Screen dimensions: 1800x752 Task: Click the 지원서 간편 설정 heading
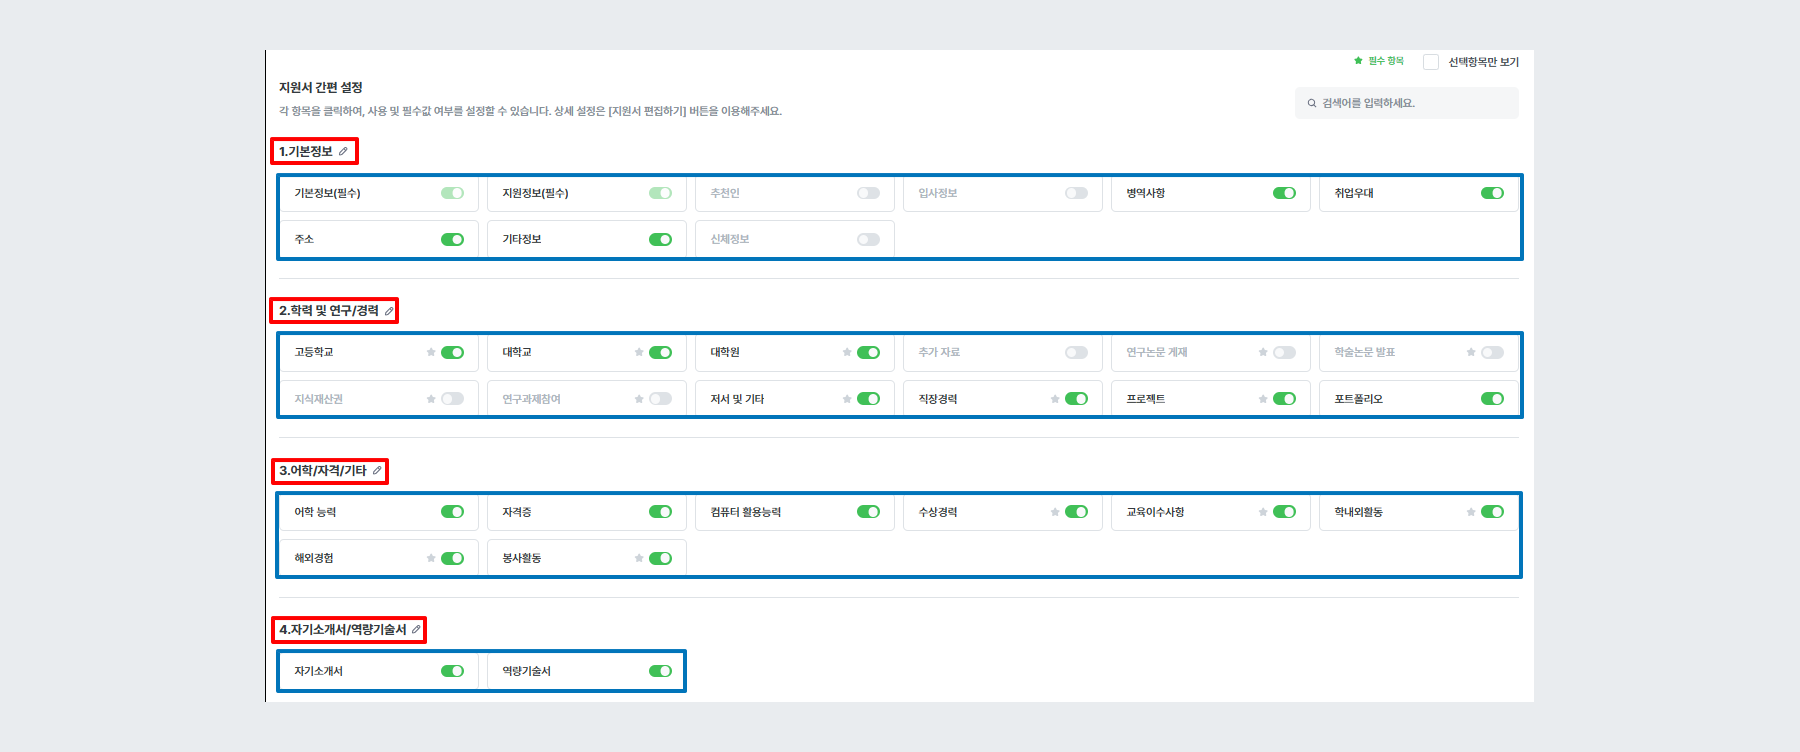[321, 88]
